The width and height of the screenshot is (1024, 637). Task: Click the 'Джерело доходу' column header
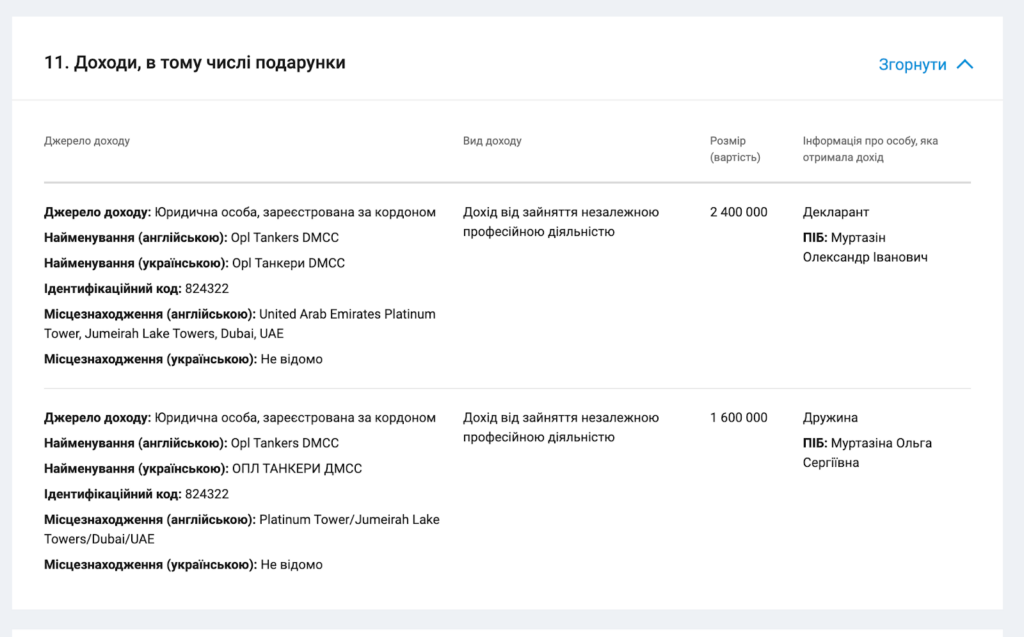coord(87,141)
